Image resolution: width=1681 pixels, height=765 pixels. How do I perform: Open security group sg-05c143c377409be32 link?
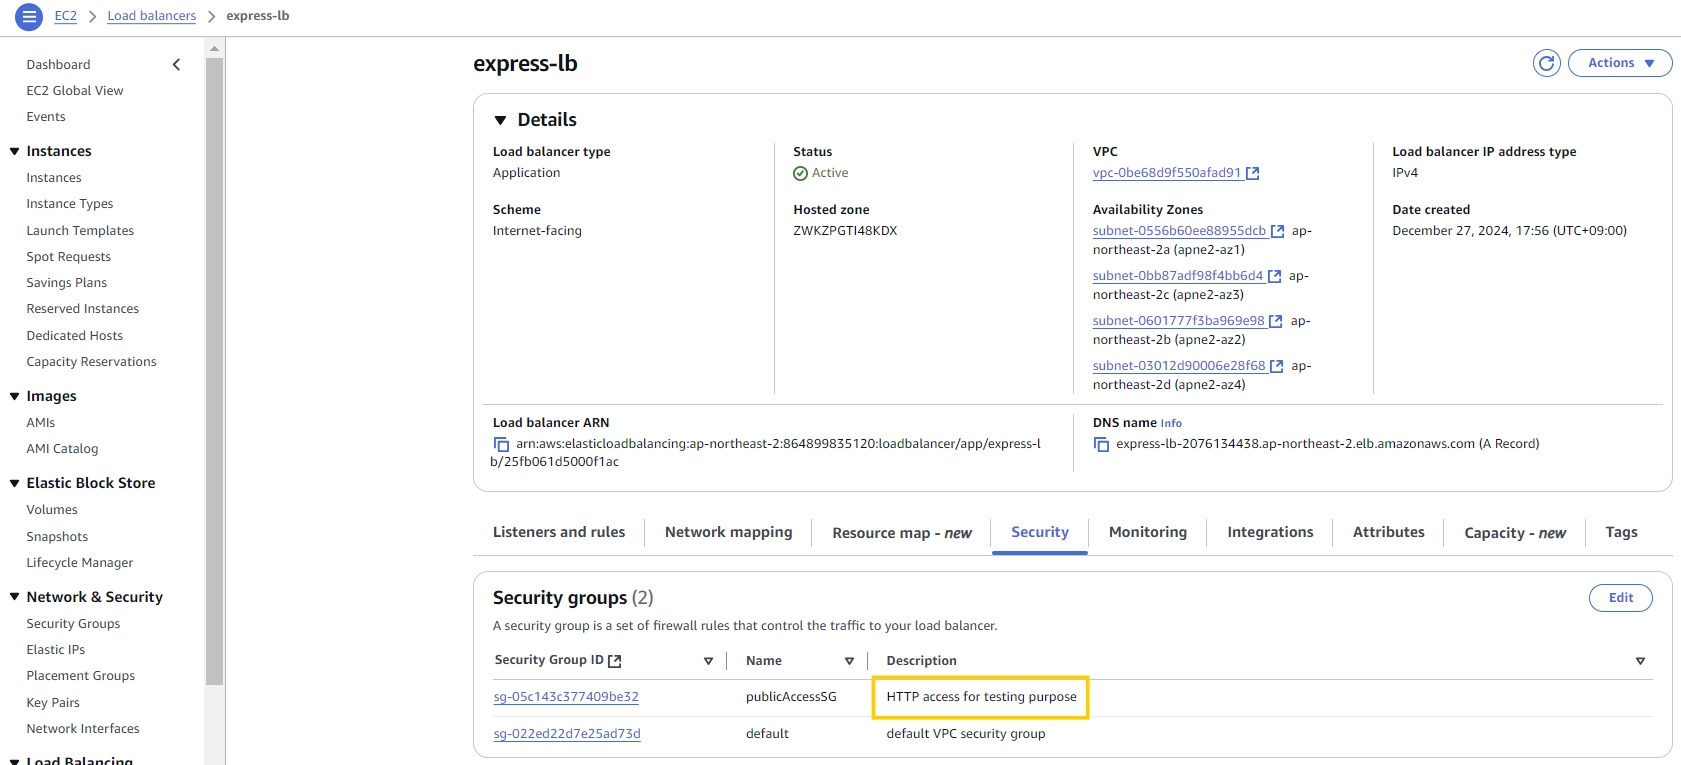[566, 697]
